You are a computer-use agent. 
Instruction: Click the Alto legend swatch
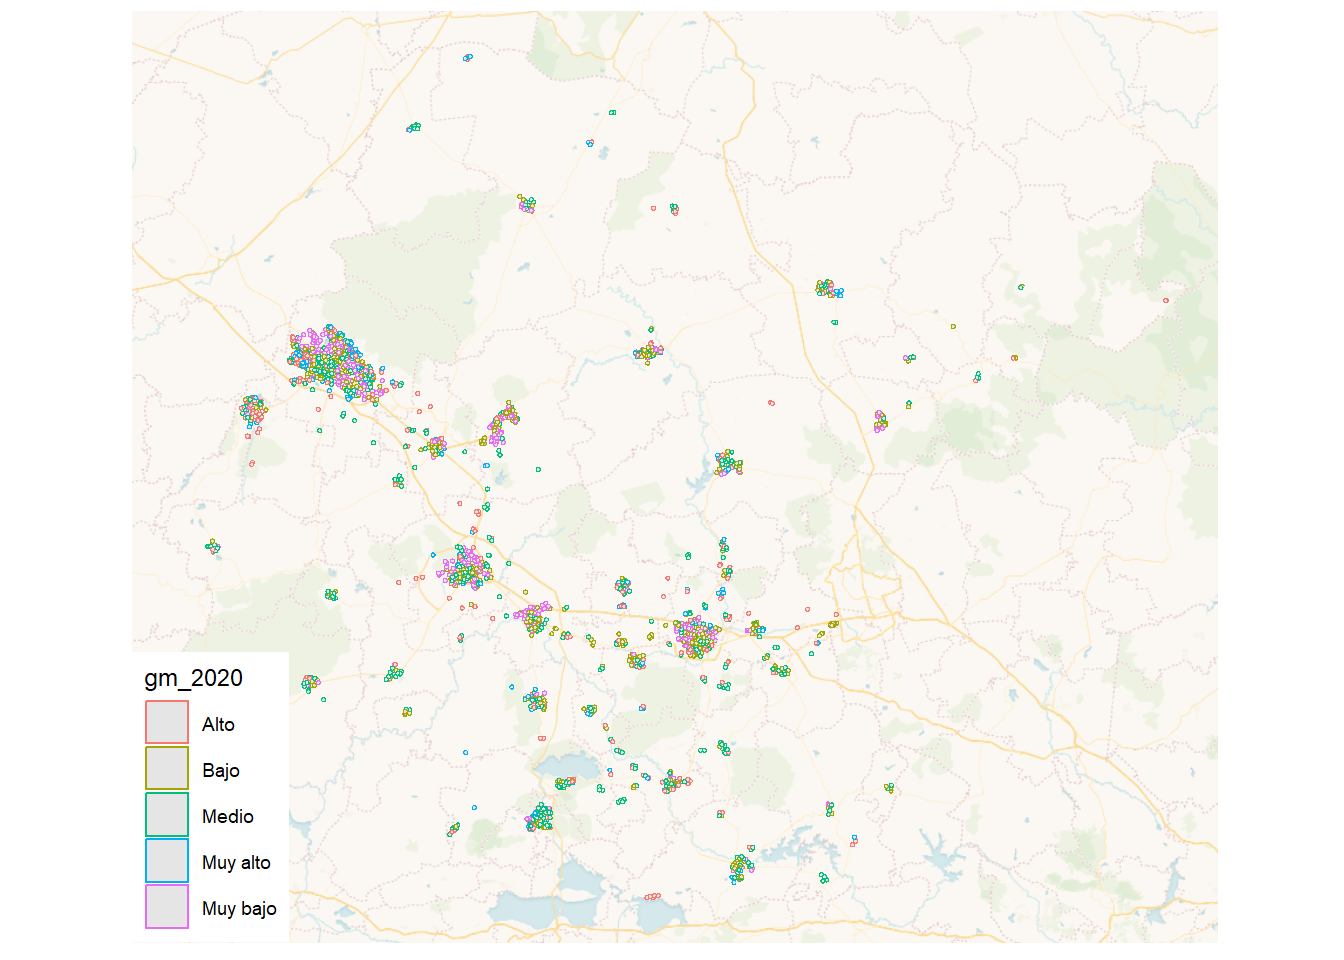167,723
